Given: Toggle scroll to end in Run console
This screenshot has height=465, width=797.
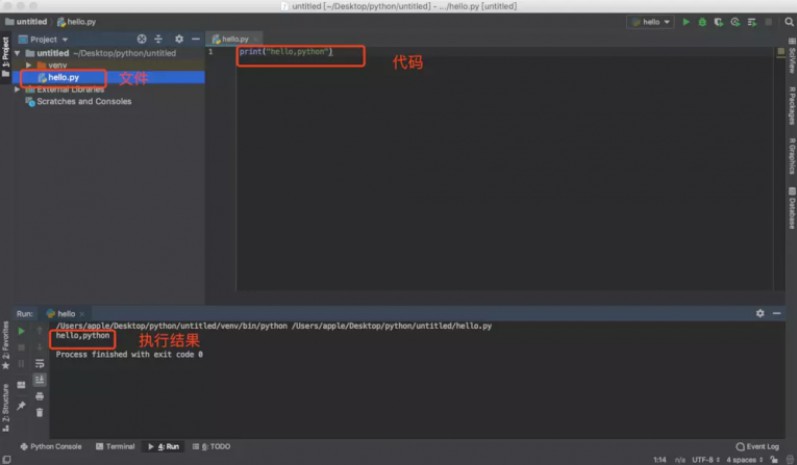Looking at the screenshot, I should tap(40, 380).
